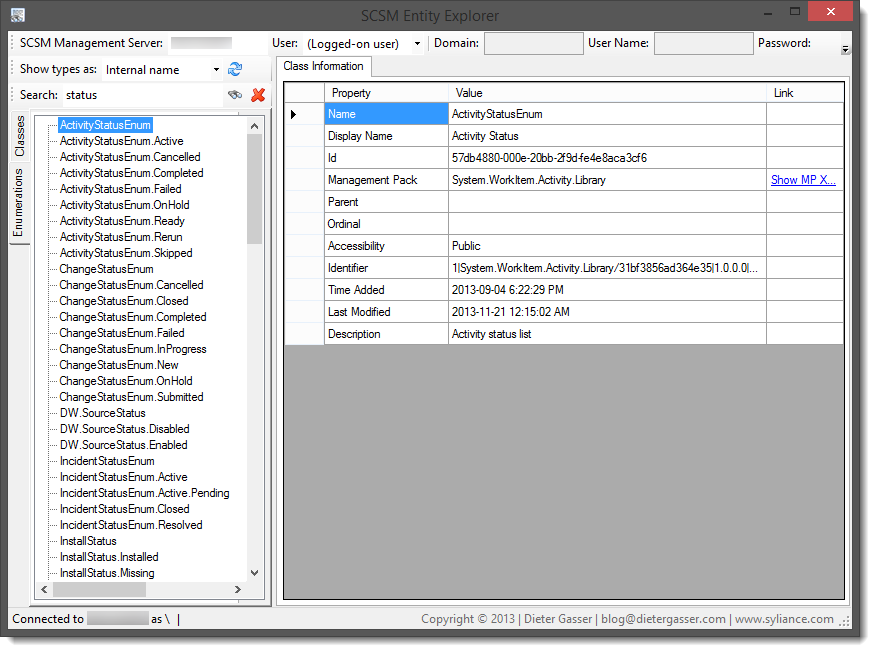
Task: Clear search with the red X icon
Action: pos(258,95)
